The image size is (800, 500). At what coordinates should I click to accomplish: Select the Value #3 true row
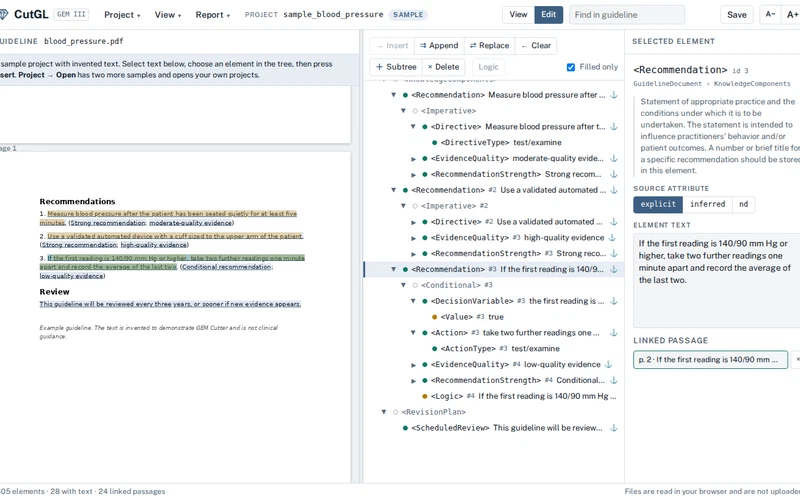pyautogui.click(x=494, y=317)
